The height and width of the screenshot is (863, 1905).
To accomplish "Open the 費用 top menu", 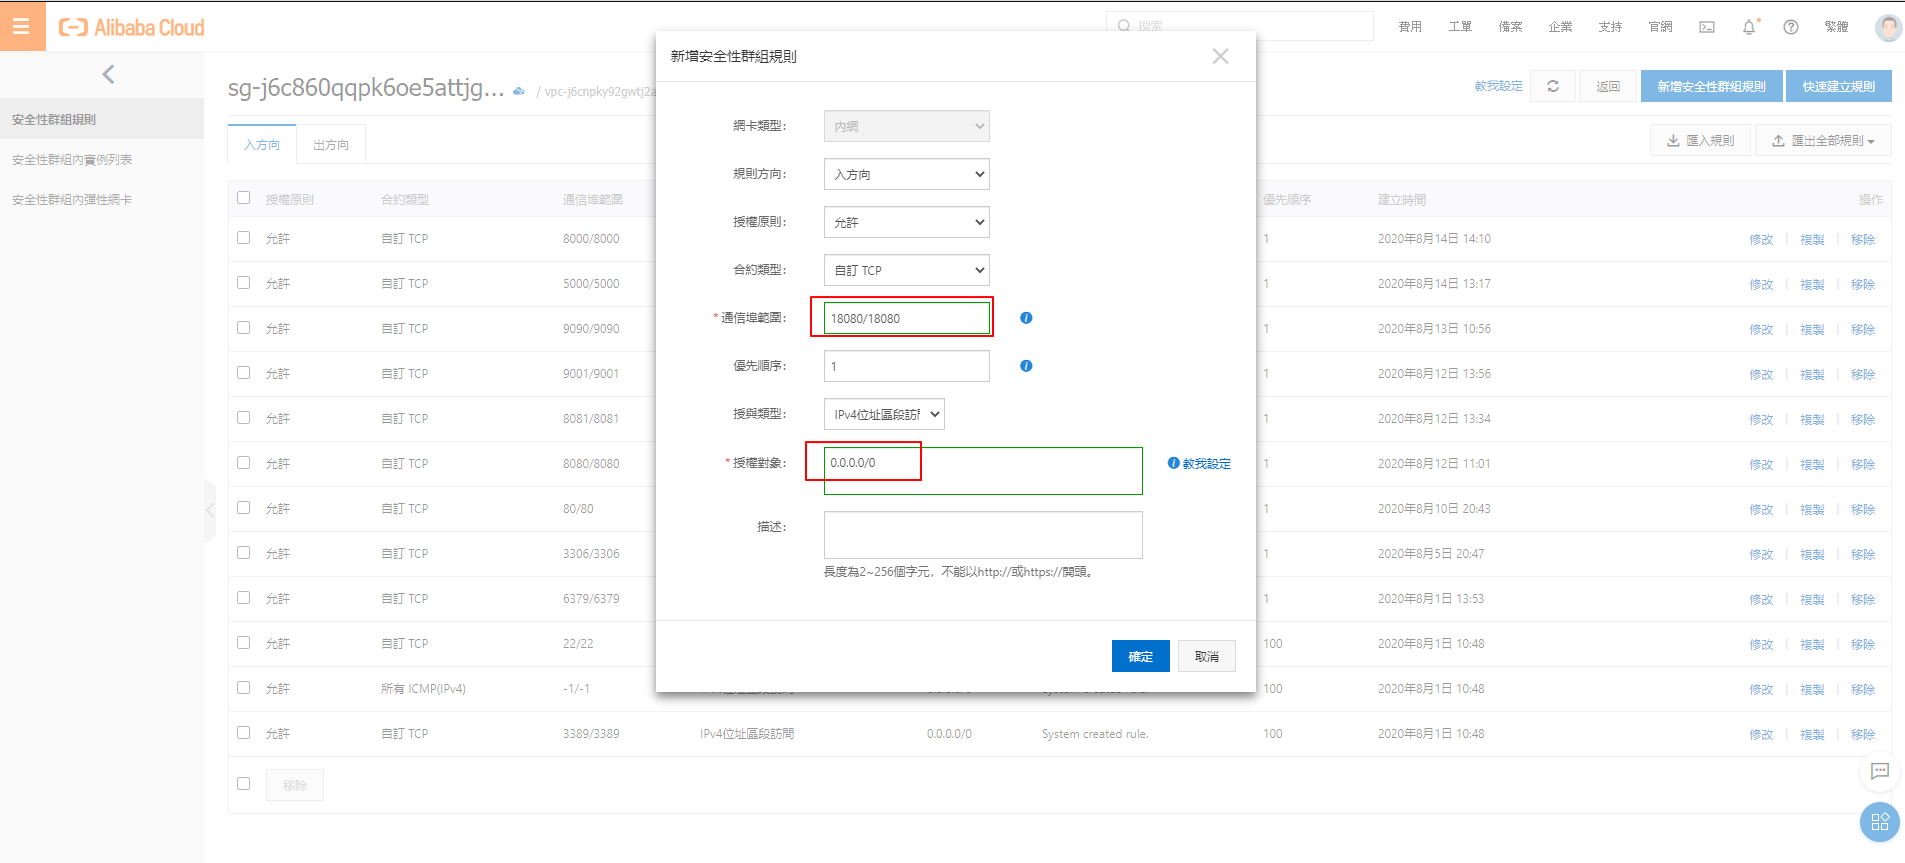I will pos(1410,27).
